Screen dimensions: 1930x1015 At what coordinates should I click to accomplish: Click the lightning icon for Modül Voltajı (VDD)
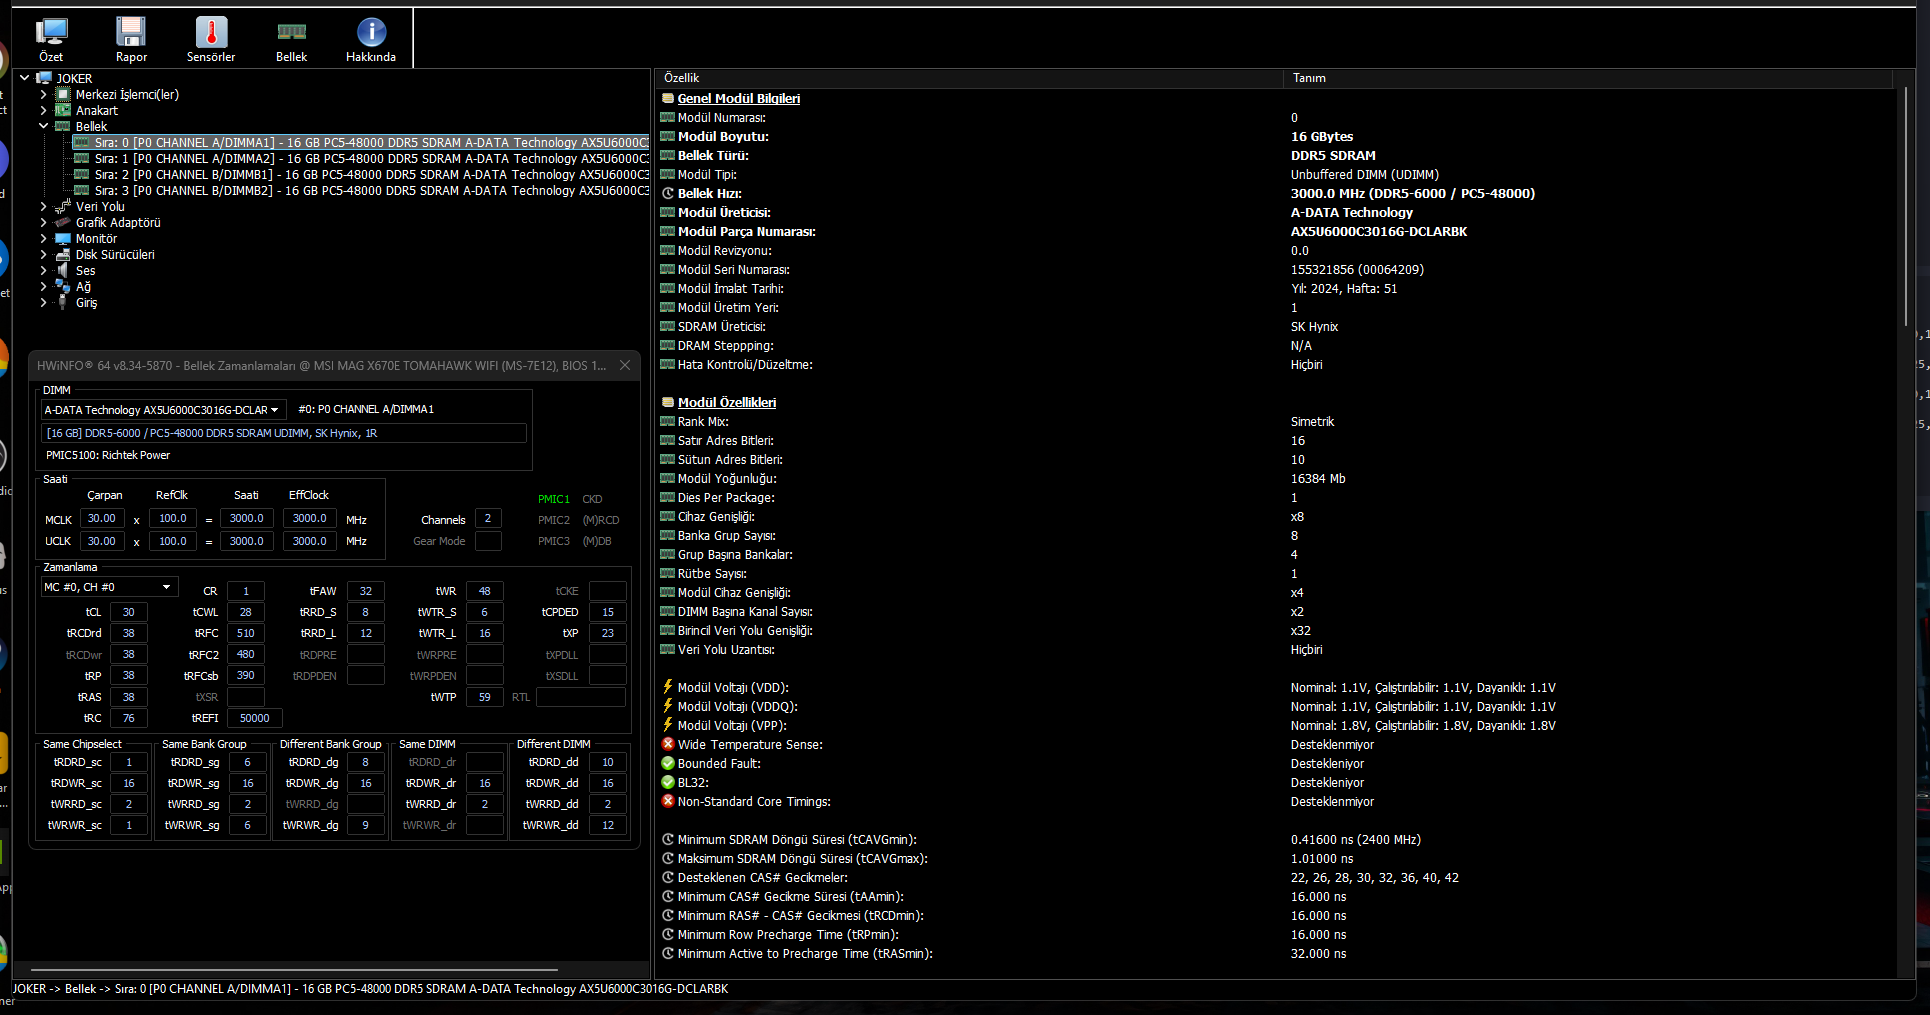click(x=667, y=687)
